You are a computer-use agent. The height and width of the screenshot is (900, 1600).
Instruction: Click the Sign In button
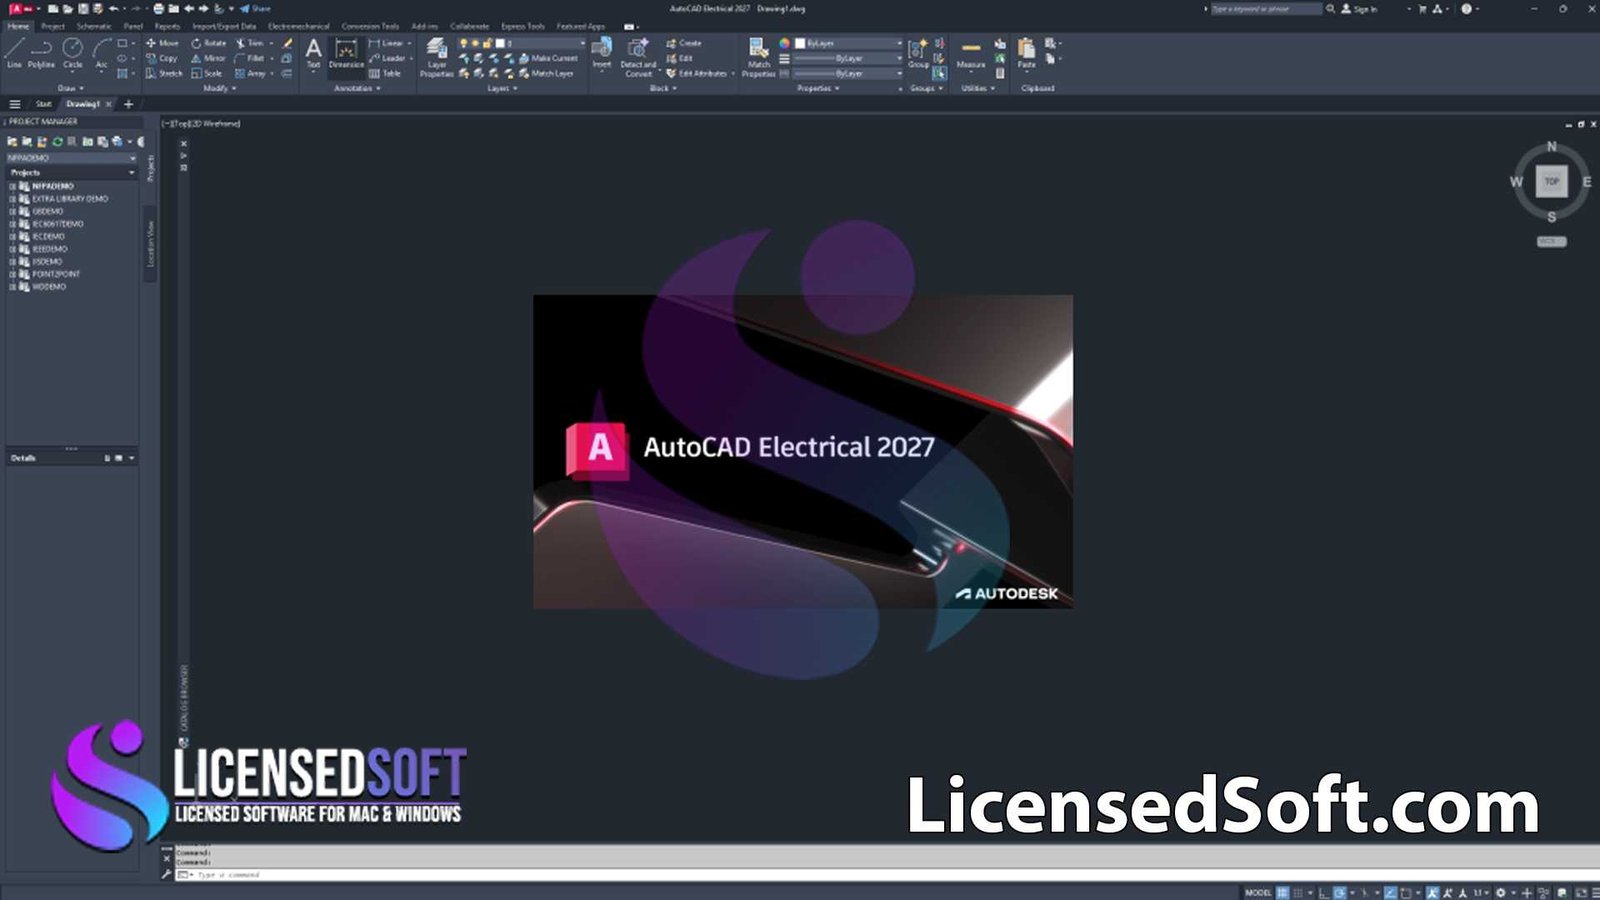(1363, 8)
